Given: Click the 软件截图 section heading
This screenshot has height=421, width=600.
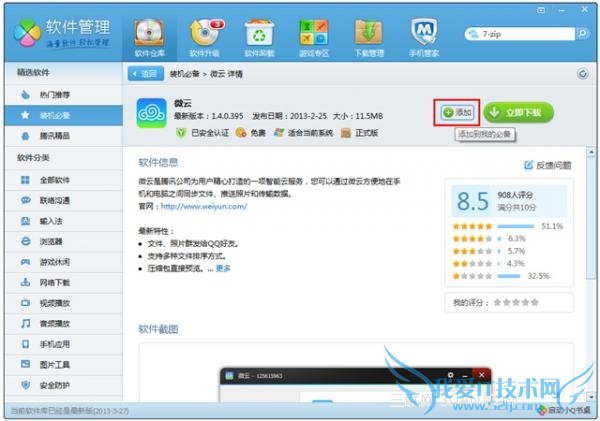Looking at the screenshot, I should coord(158,329).
